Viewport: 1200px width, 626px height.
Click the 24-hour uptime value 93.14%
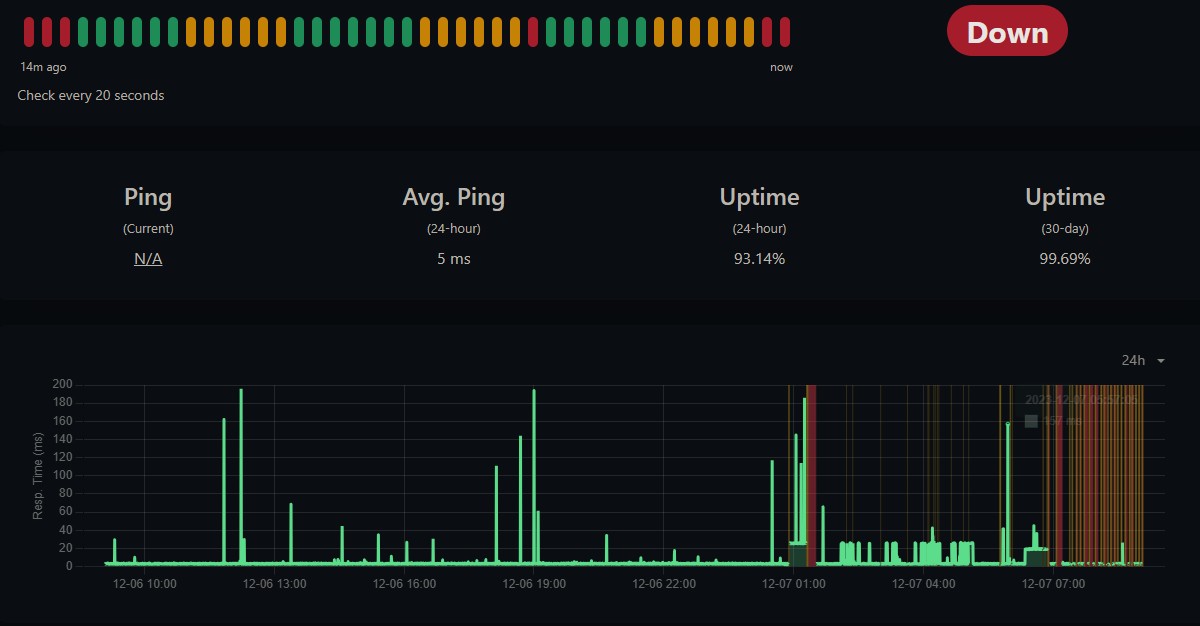759,259
